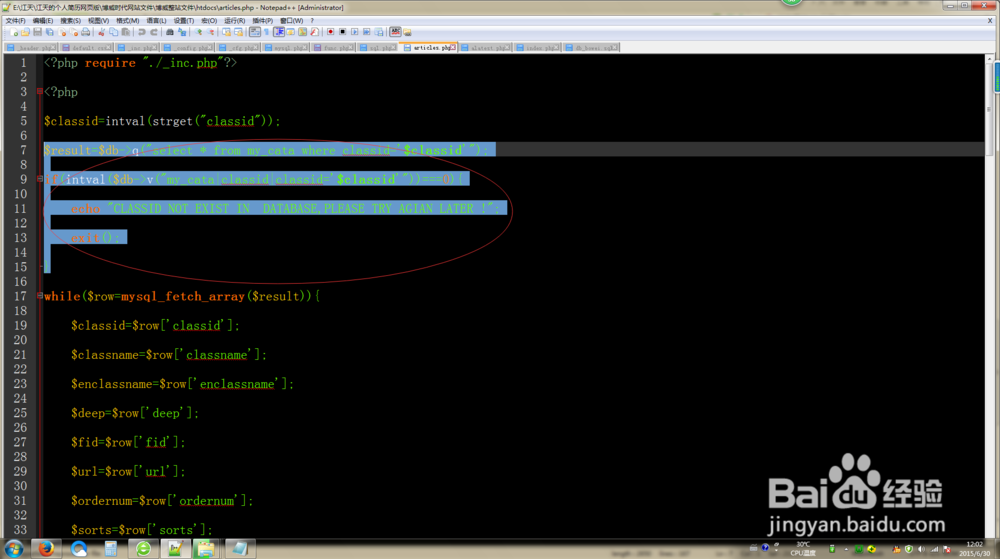Click the Cut (scissors) toolbar icon

[101, 32]
